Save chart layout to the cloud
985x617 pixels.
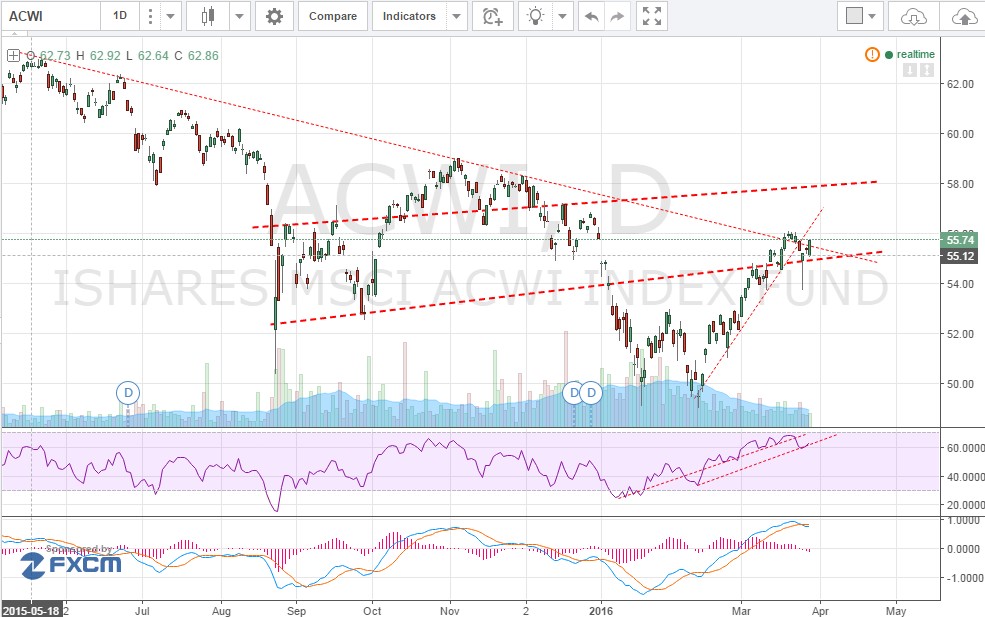pyautogui.click(x=964, y=16)
